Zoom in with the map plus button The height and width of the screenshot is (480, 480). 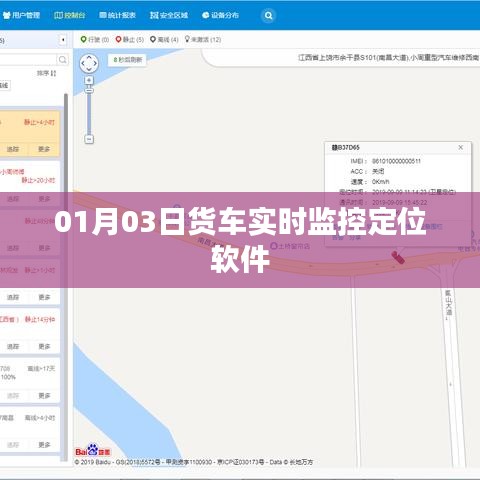pyautogui.click(x=89, y=80)
